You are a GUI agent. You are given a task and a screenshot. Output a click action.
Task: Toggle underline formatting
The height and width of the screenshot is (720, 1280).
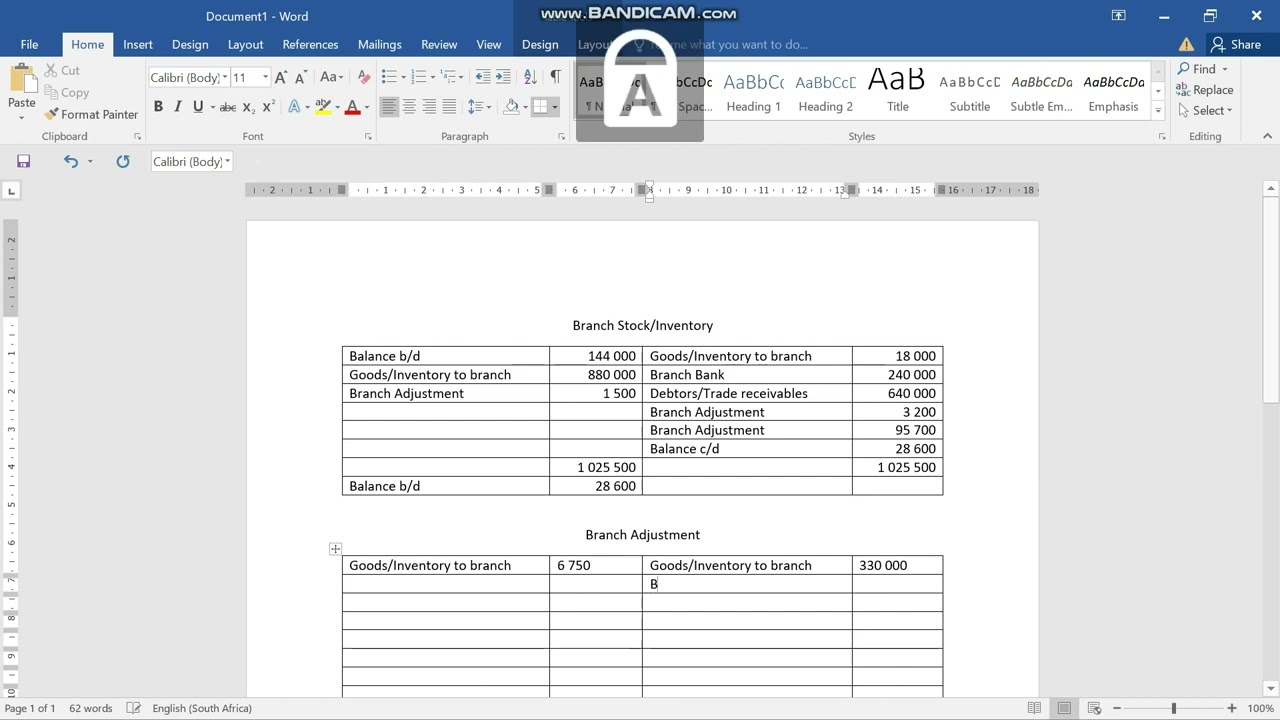(x=198, y=107)
